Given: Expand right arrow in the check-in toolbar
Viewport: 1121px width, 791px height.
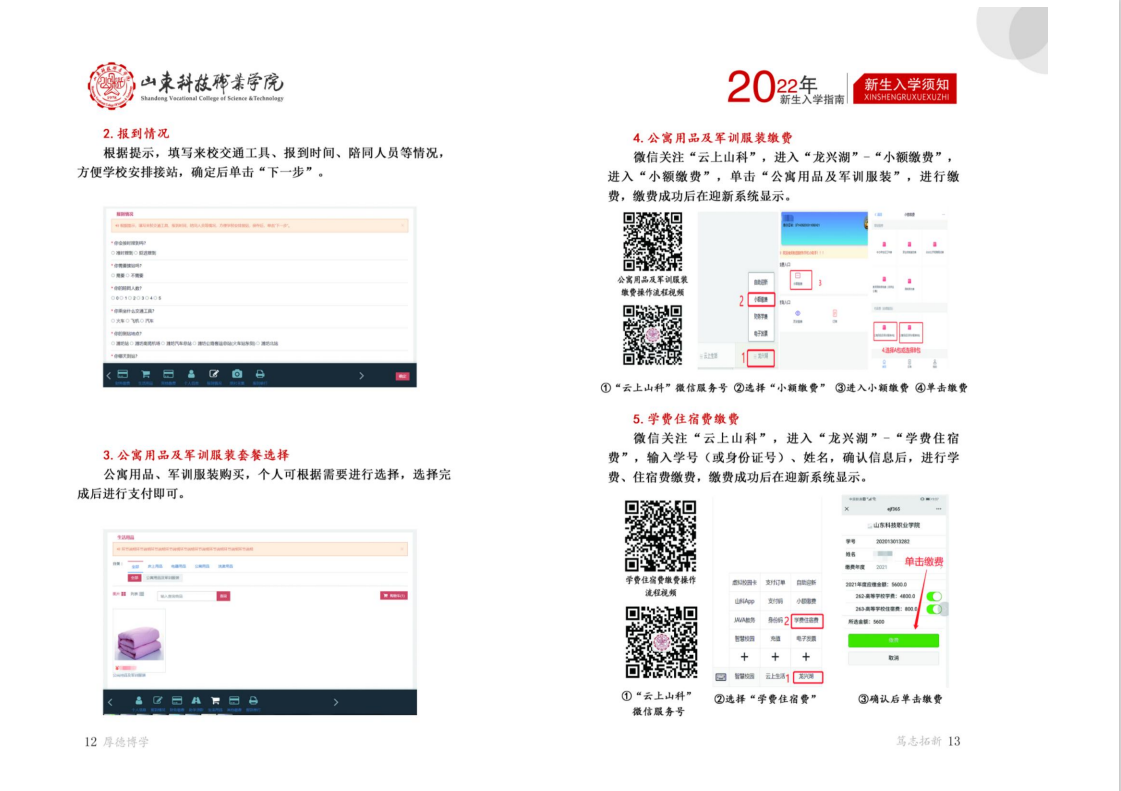Looking at the screenshot, I should [362, 375].
